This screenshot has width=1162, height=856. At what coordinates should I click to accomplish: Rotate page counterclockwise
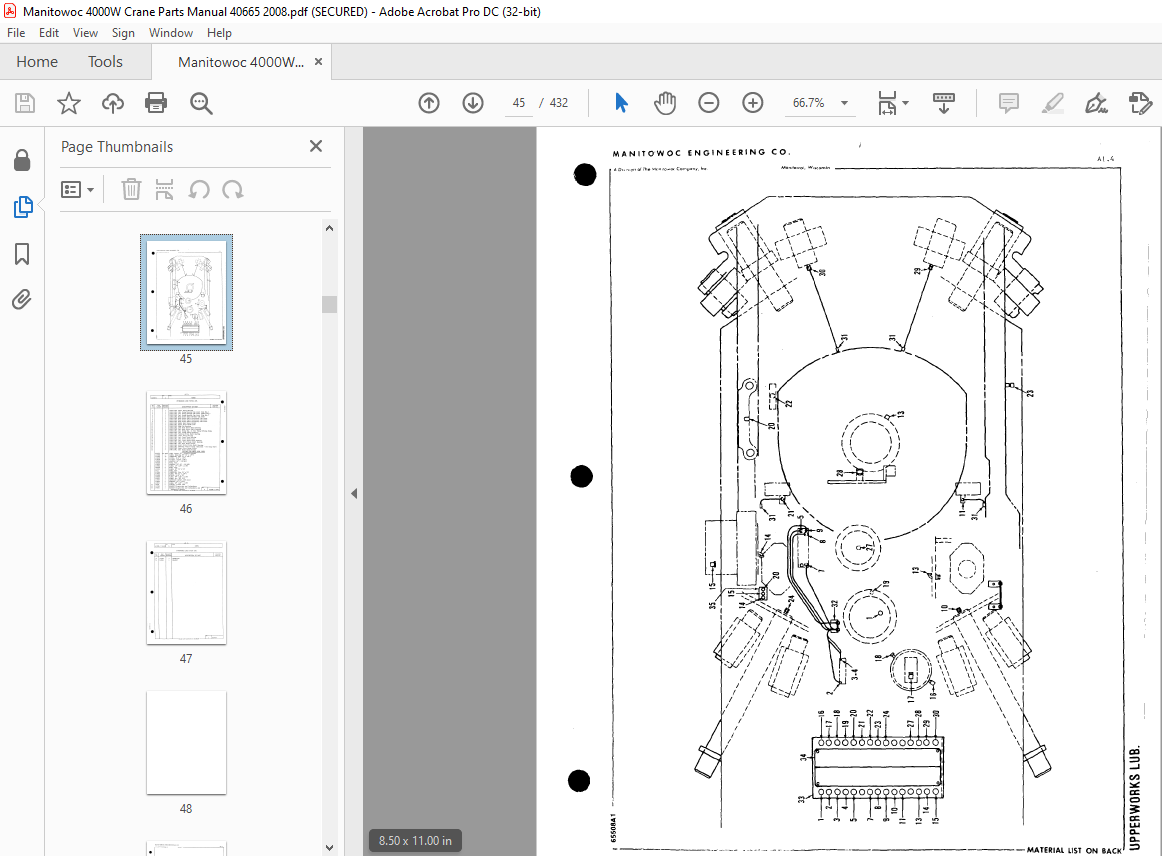[x=199, y=190]
